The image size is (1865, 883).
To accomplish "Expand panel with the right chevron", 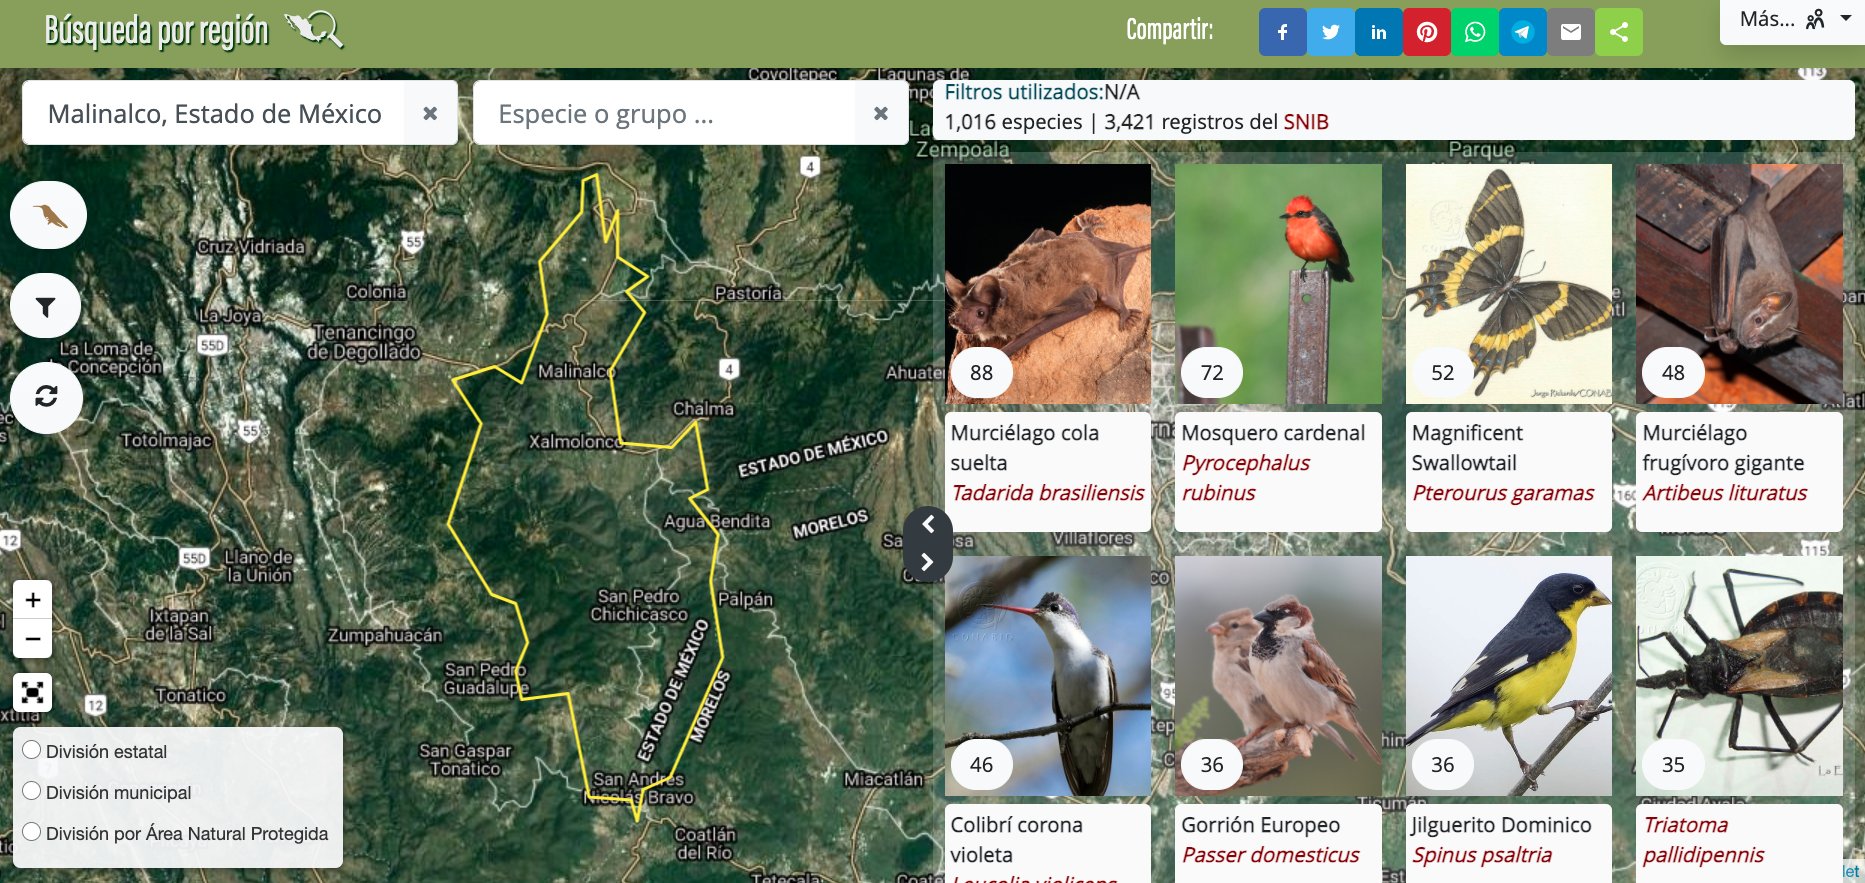I will point(928,562).
